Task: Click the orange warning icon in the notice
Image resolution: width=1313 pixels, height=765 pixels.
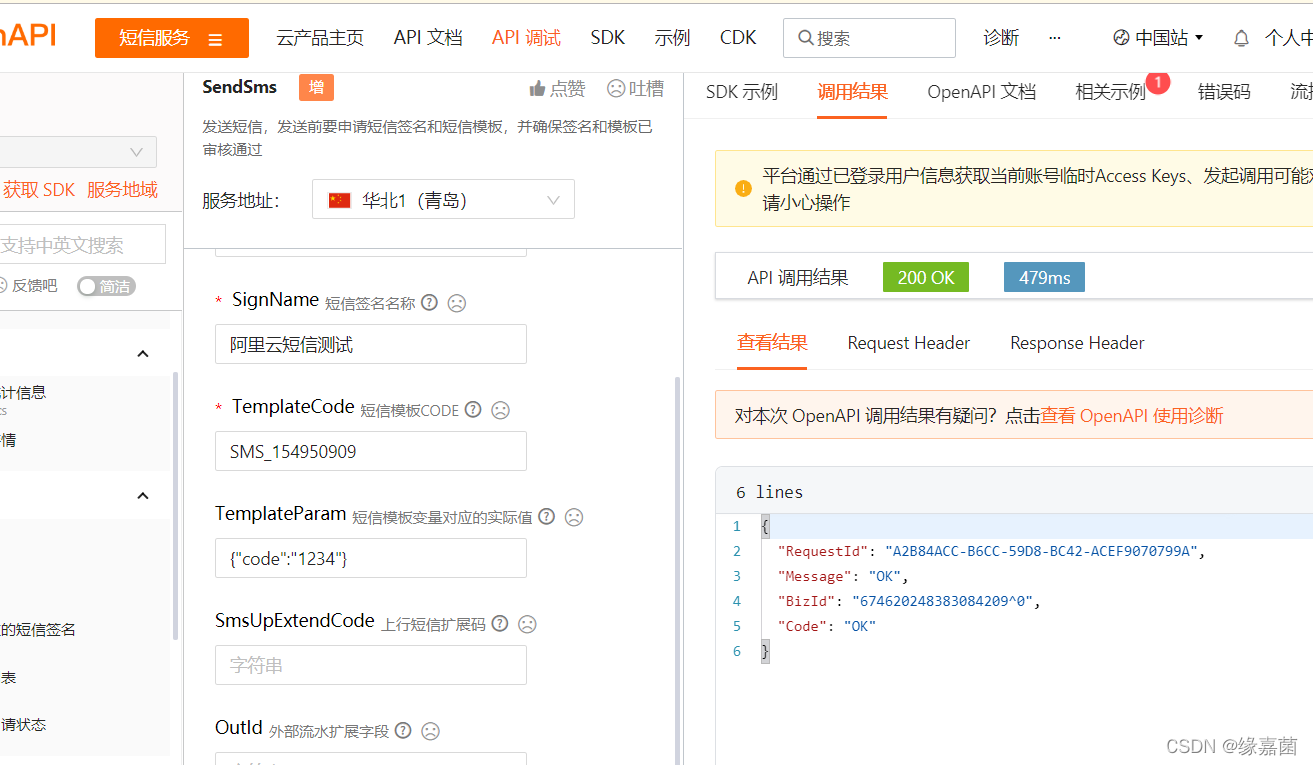Action: (743, 188)
